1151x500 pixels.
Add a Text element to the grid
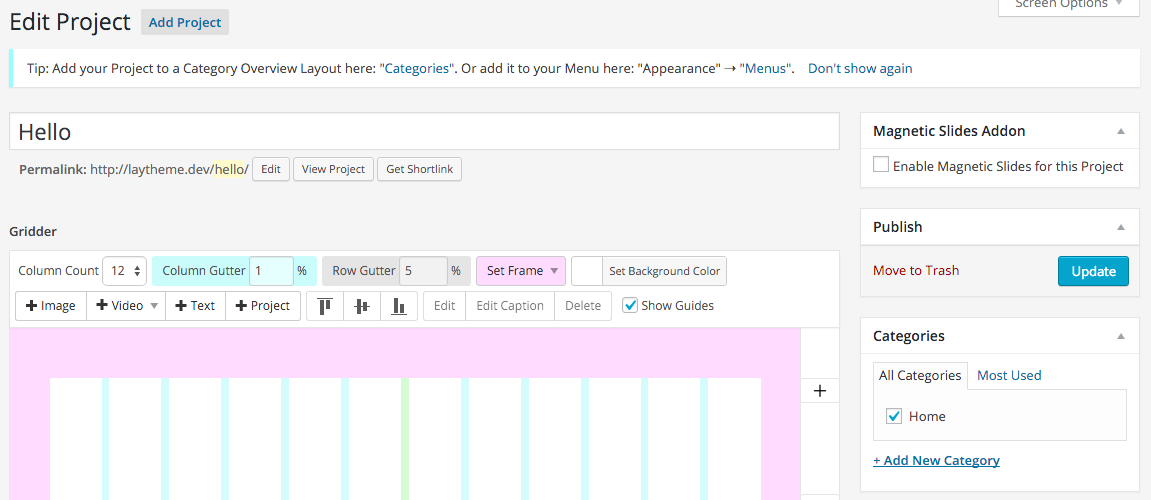(195, 306)
